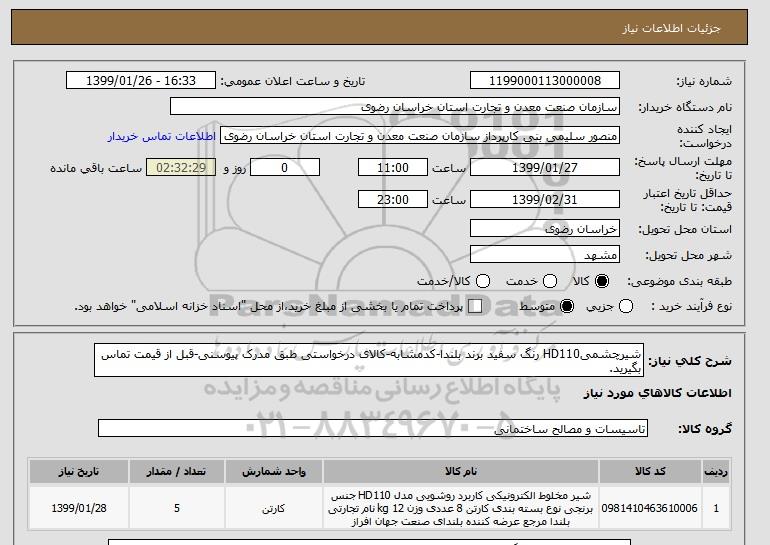
Task: Click the delivery city field مشهد
Action: coord(545,255)
